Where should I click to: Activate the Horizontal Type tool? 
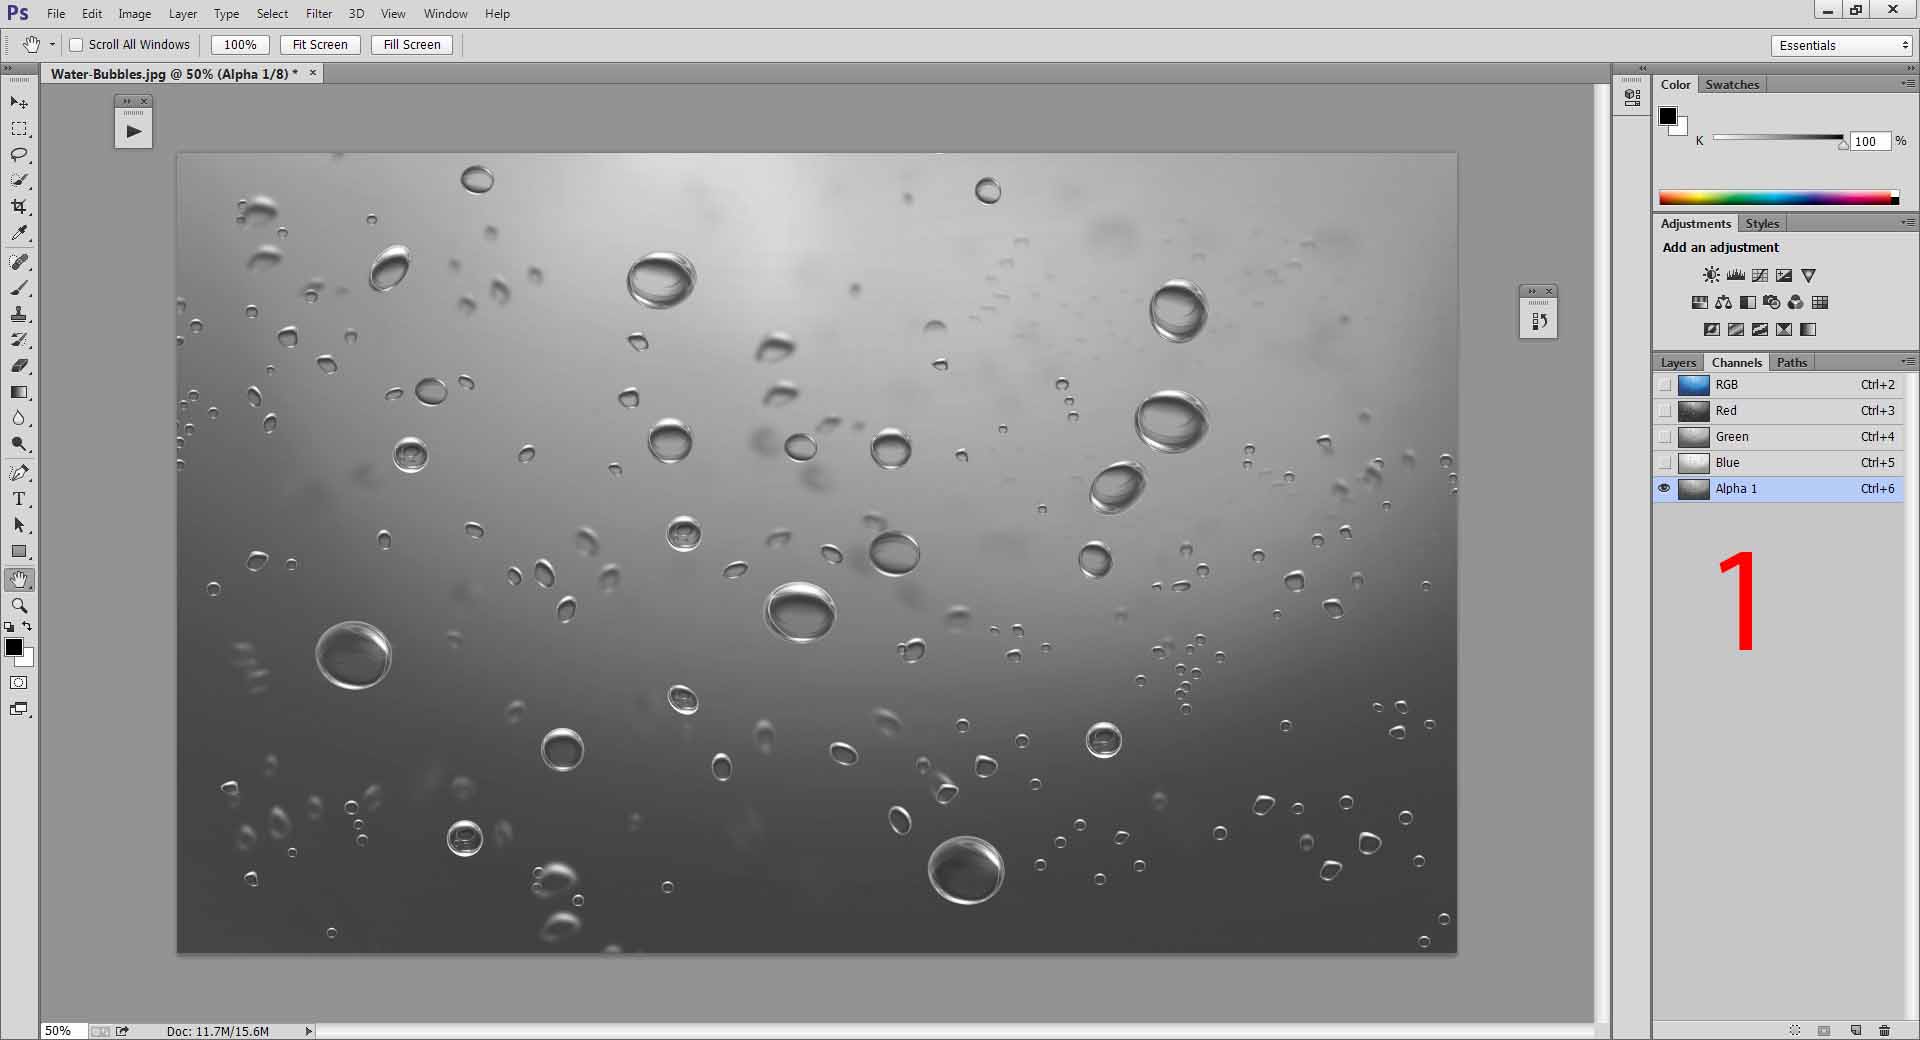click(19, 499)
